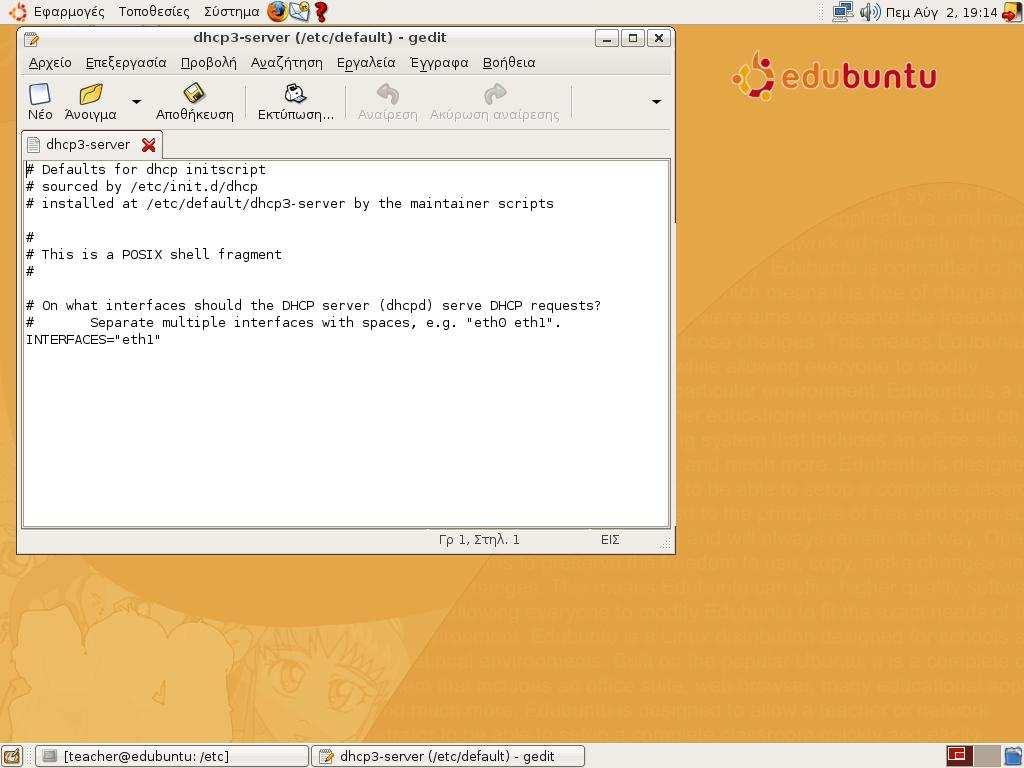This screenshot has height=768, width=1024.
Task: Open trash icon in bottom panel corner
Action: [1013, 756]
